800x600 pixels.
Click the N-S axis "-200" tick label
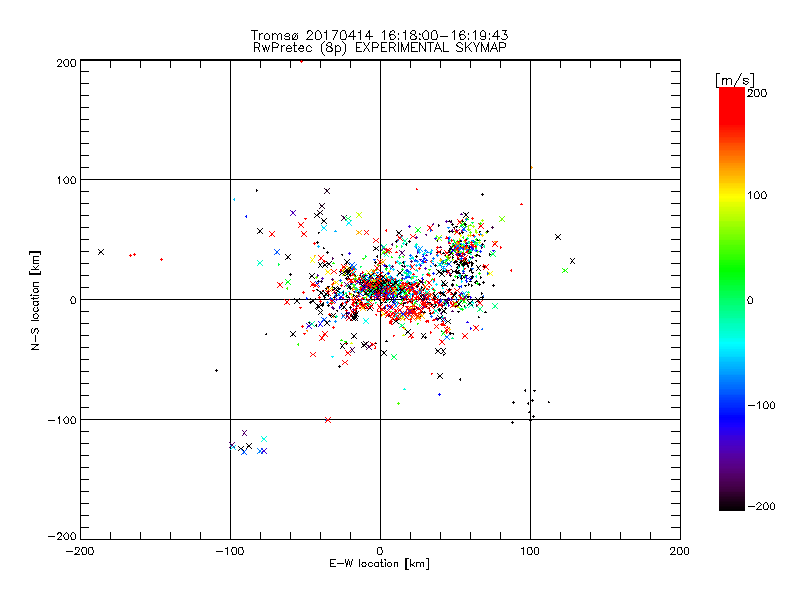(x=62, y=536)
